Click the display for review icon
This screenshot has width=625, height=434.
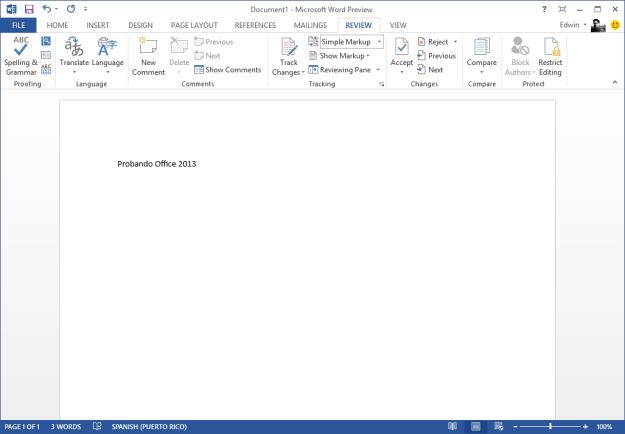[313, 41]
